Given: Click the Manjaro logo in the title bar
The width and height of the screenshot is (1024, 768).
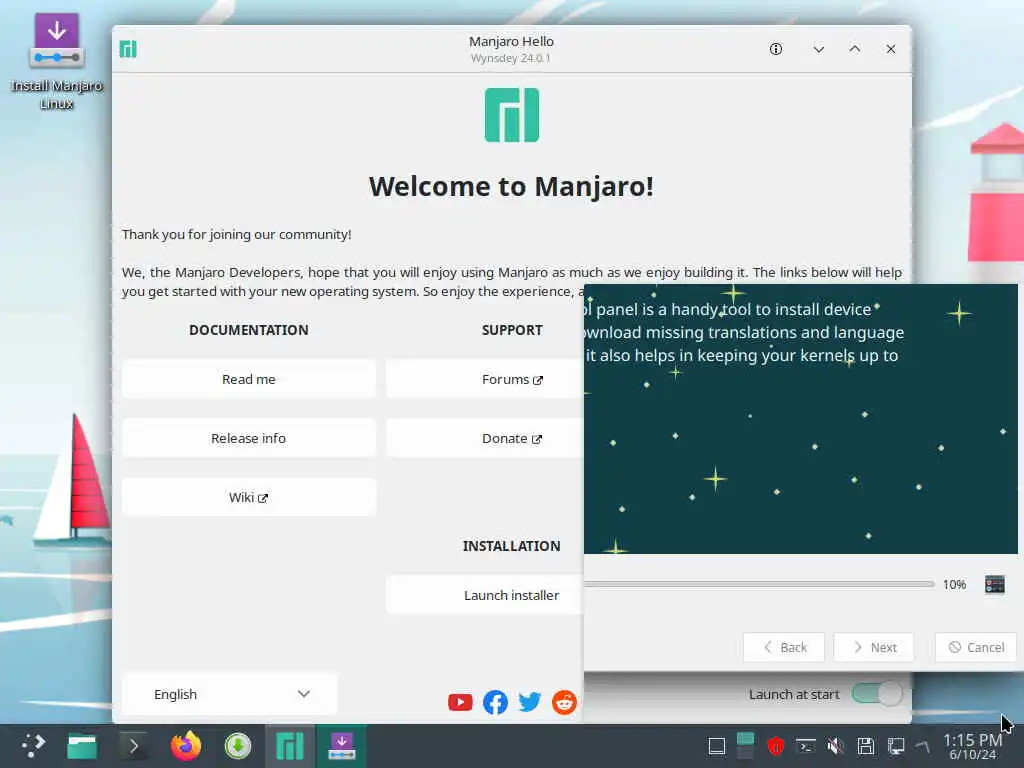Looking at the screenshot, I should tap(128, 49).
